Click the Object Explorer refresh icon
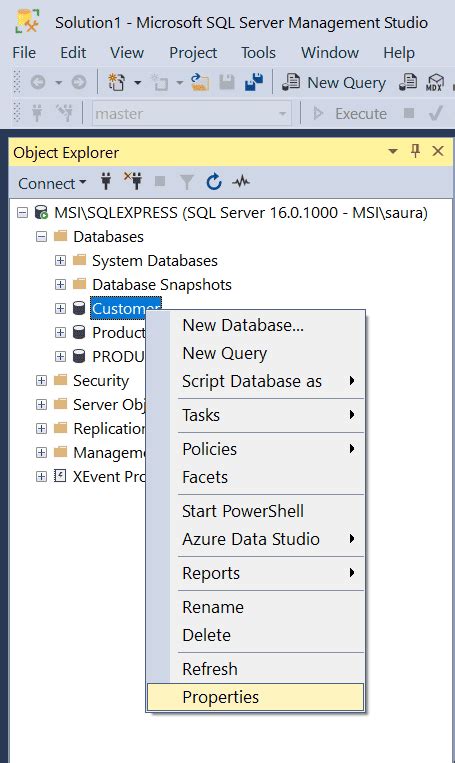This screenshot has width=455, height=763. pyautogui.click(x=214, y=182)
